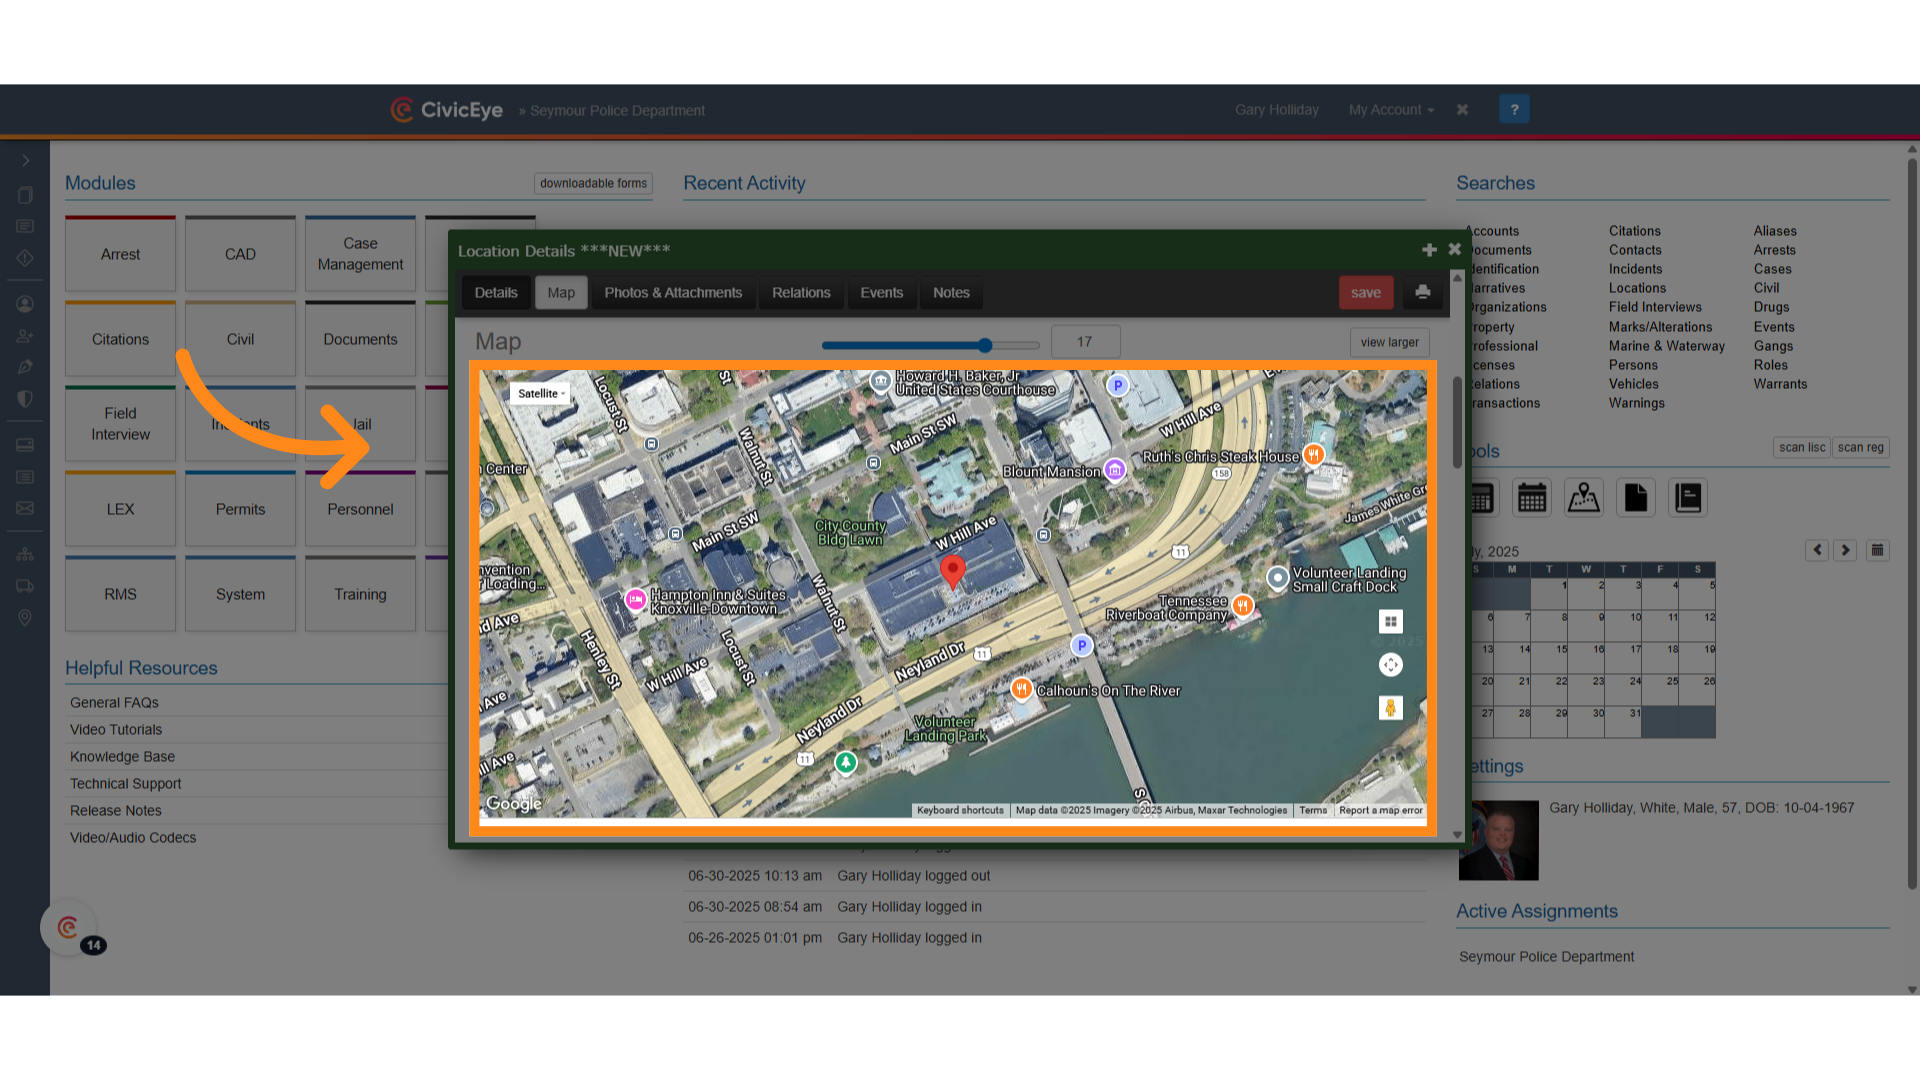The height and width of the screenshot is (1080, 1920).
Task: Click the Street View pegman icon
Action: 1390,708
